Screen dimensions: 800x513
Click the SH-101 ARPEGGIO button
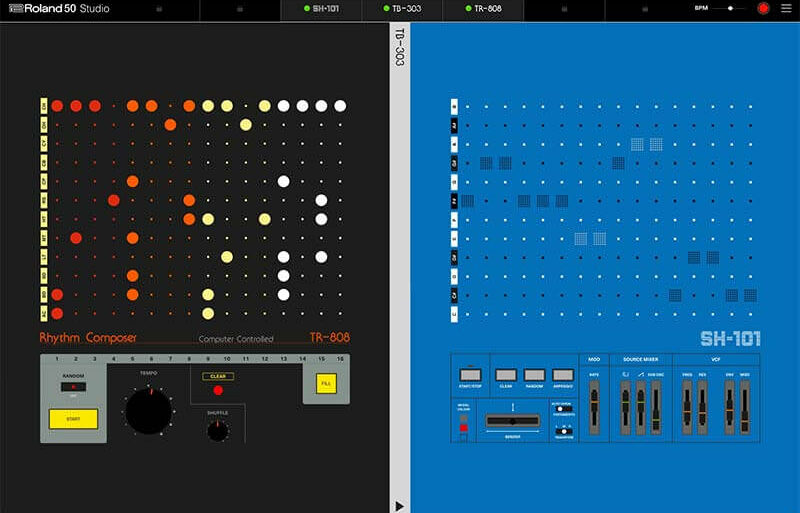pos(563,375)
